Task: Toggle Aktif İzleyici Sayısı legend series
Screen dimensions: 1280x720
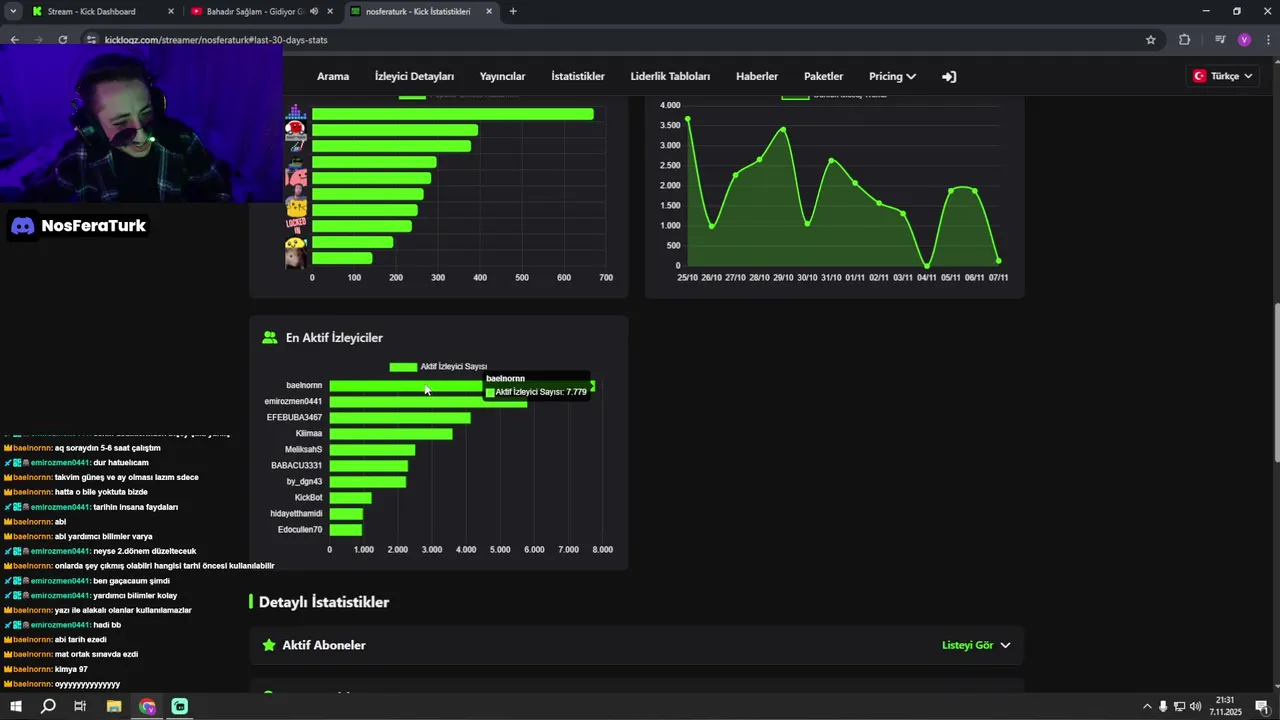Action: tap(438, 367)
